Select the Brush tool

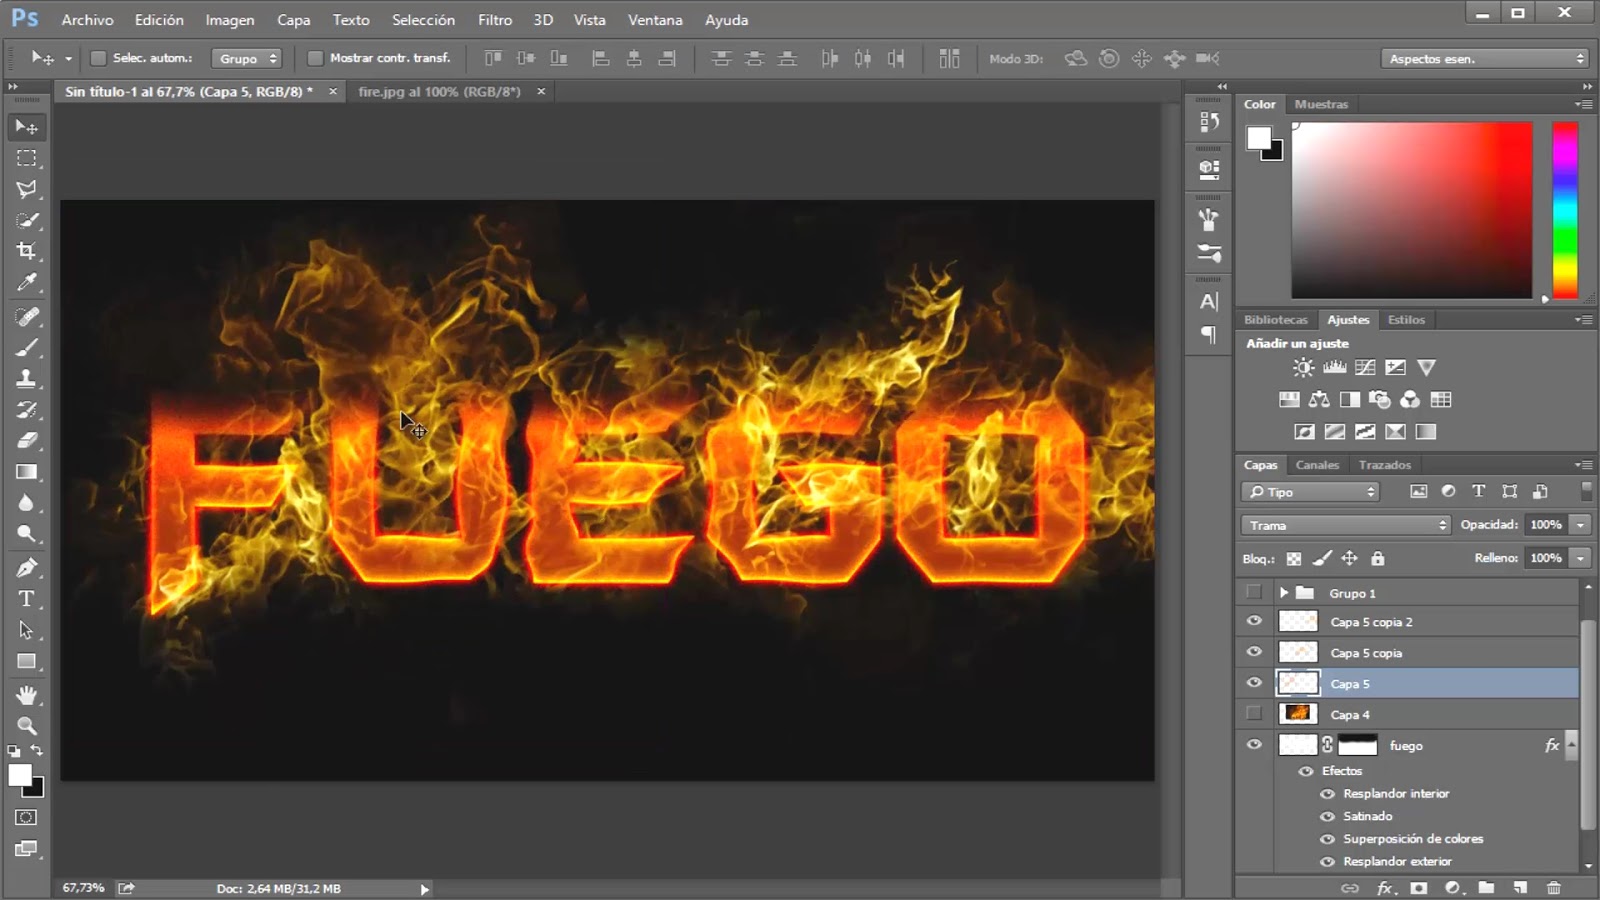point(27,347)
